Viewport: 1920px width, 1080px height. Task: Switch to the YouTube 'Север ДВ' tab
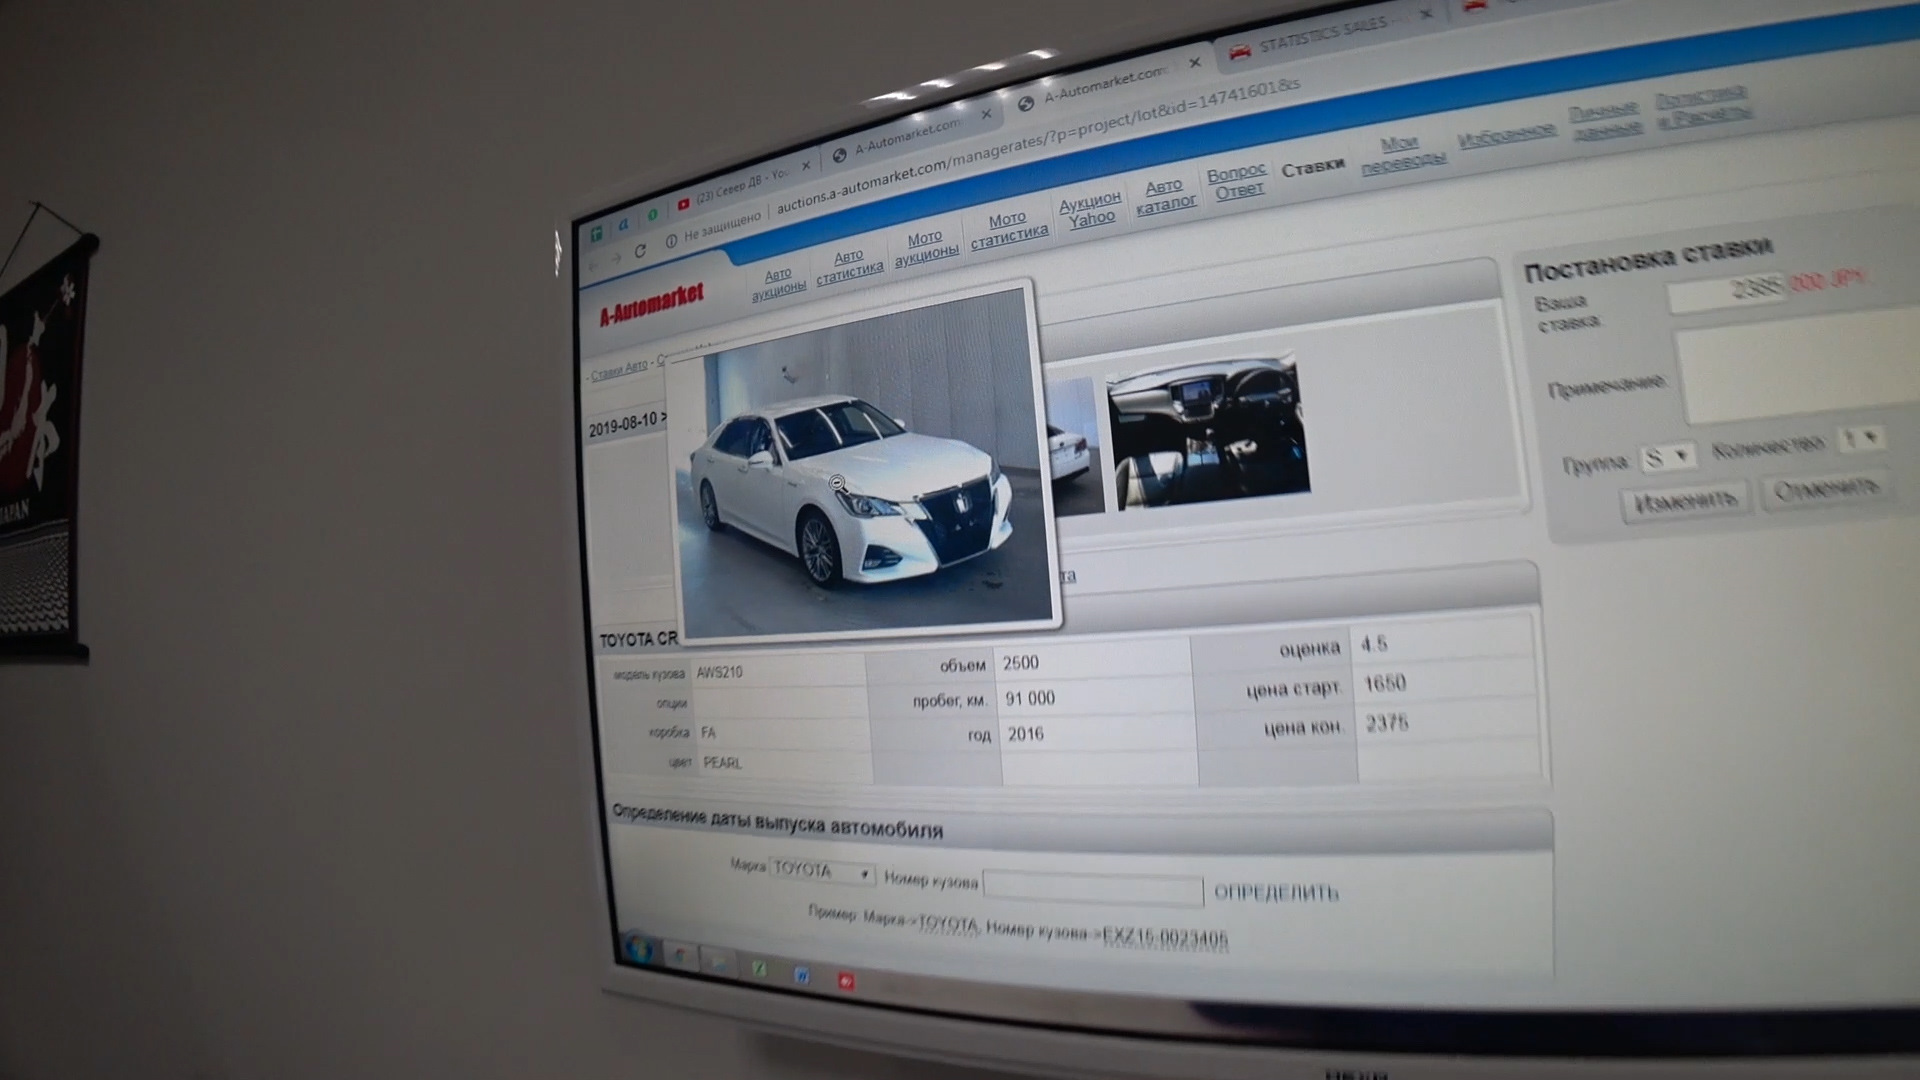pos(741,186)
